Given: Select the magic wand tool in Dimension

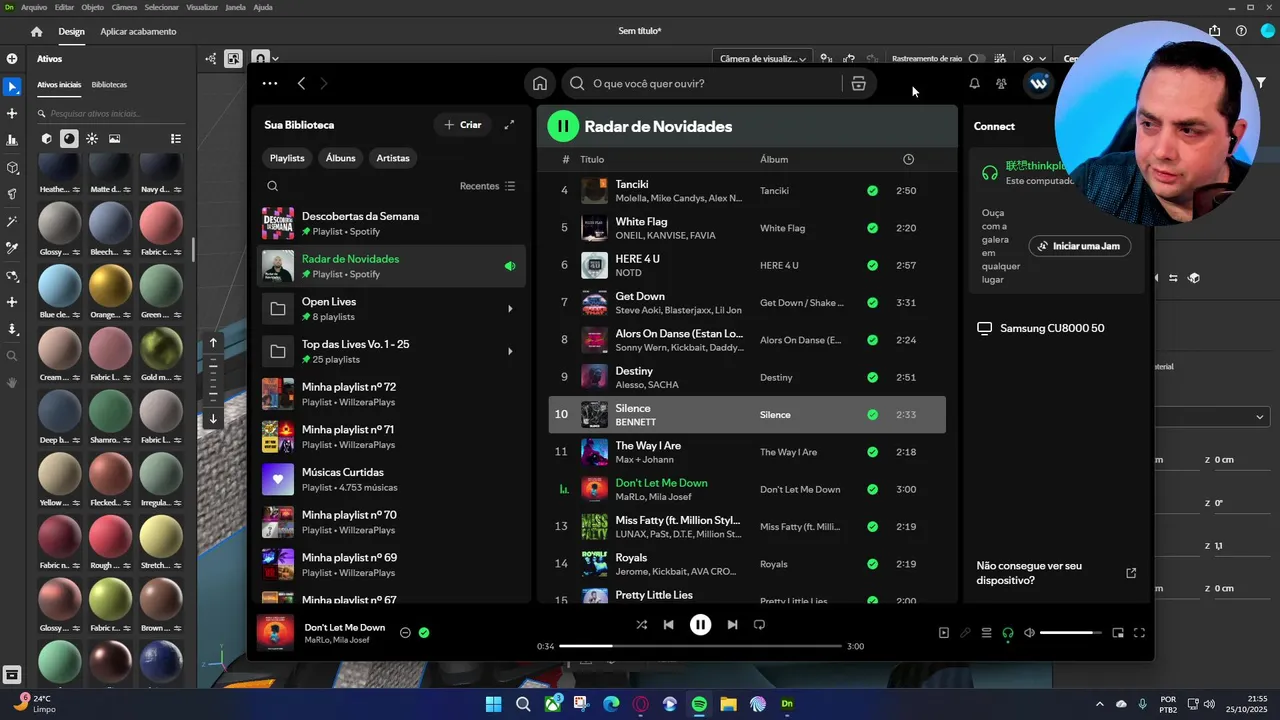Looking at the screenshot, I should 12,221.
